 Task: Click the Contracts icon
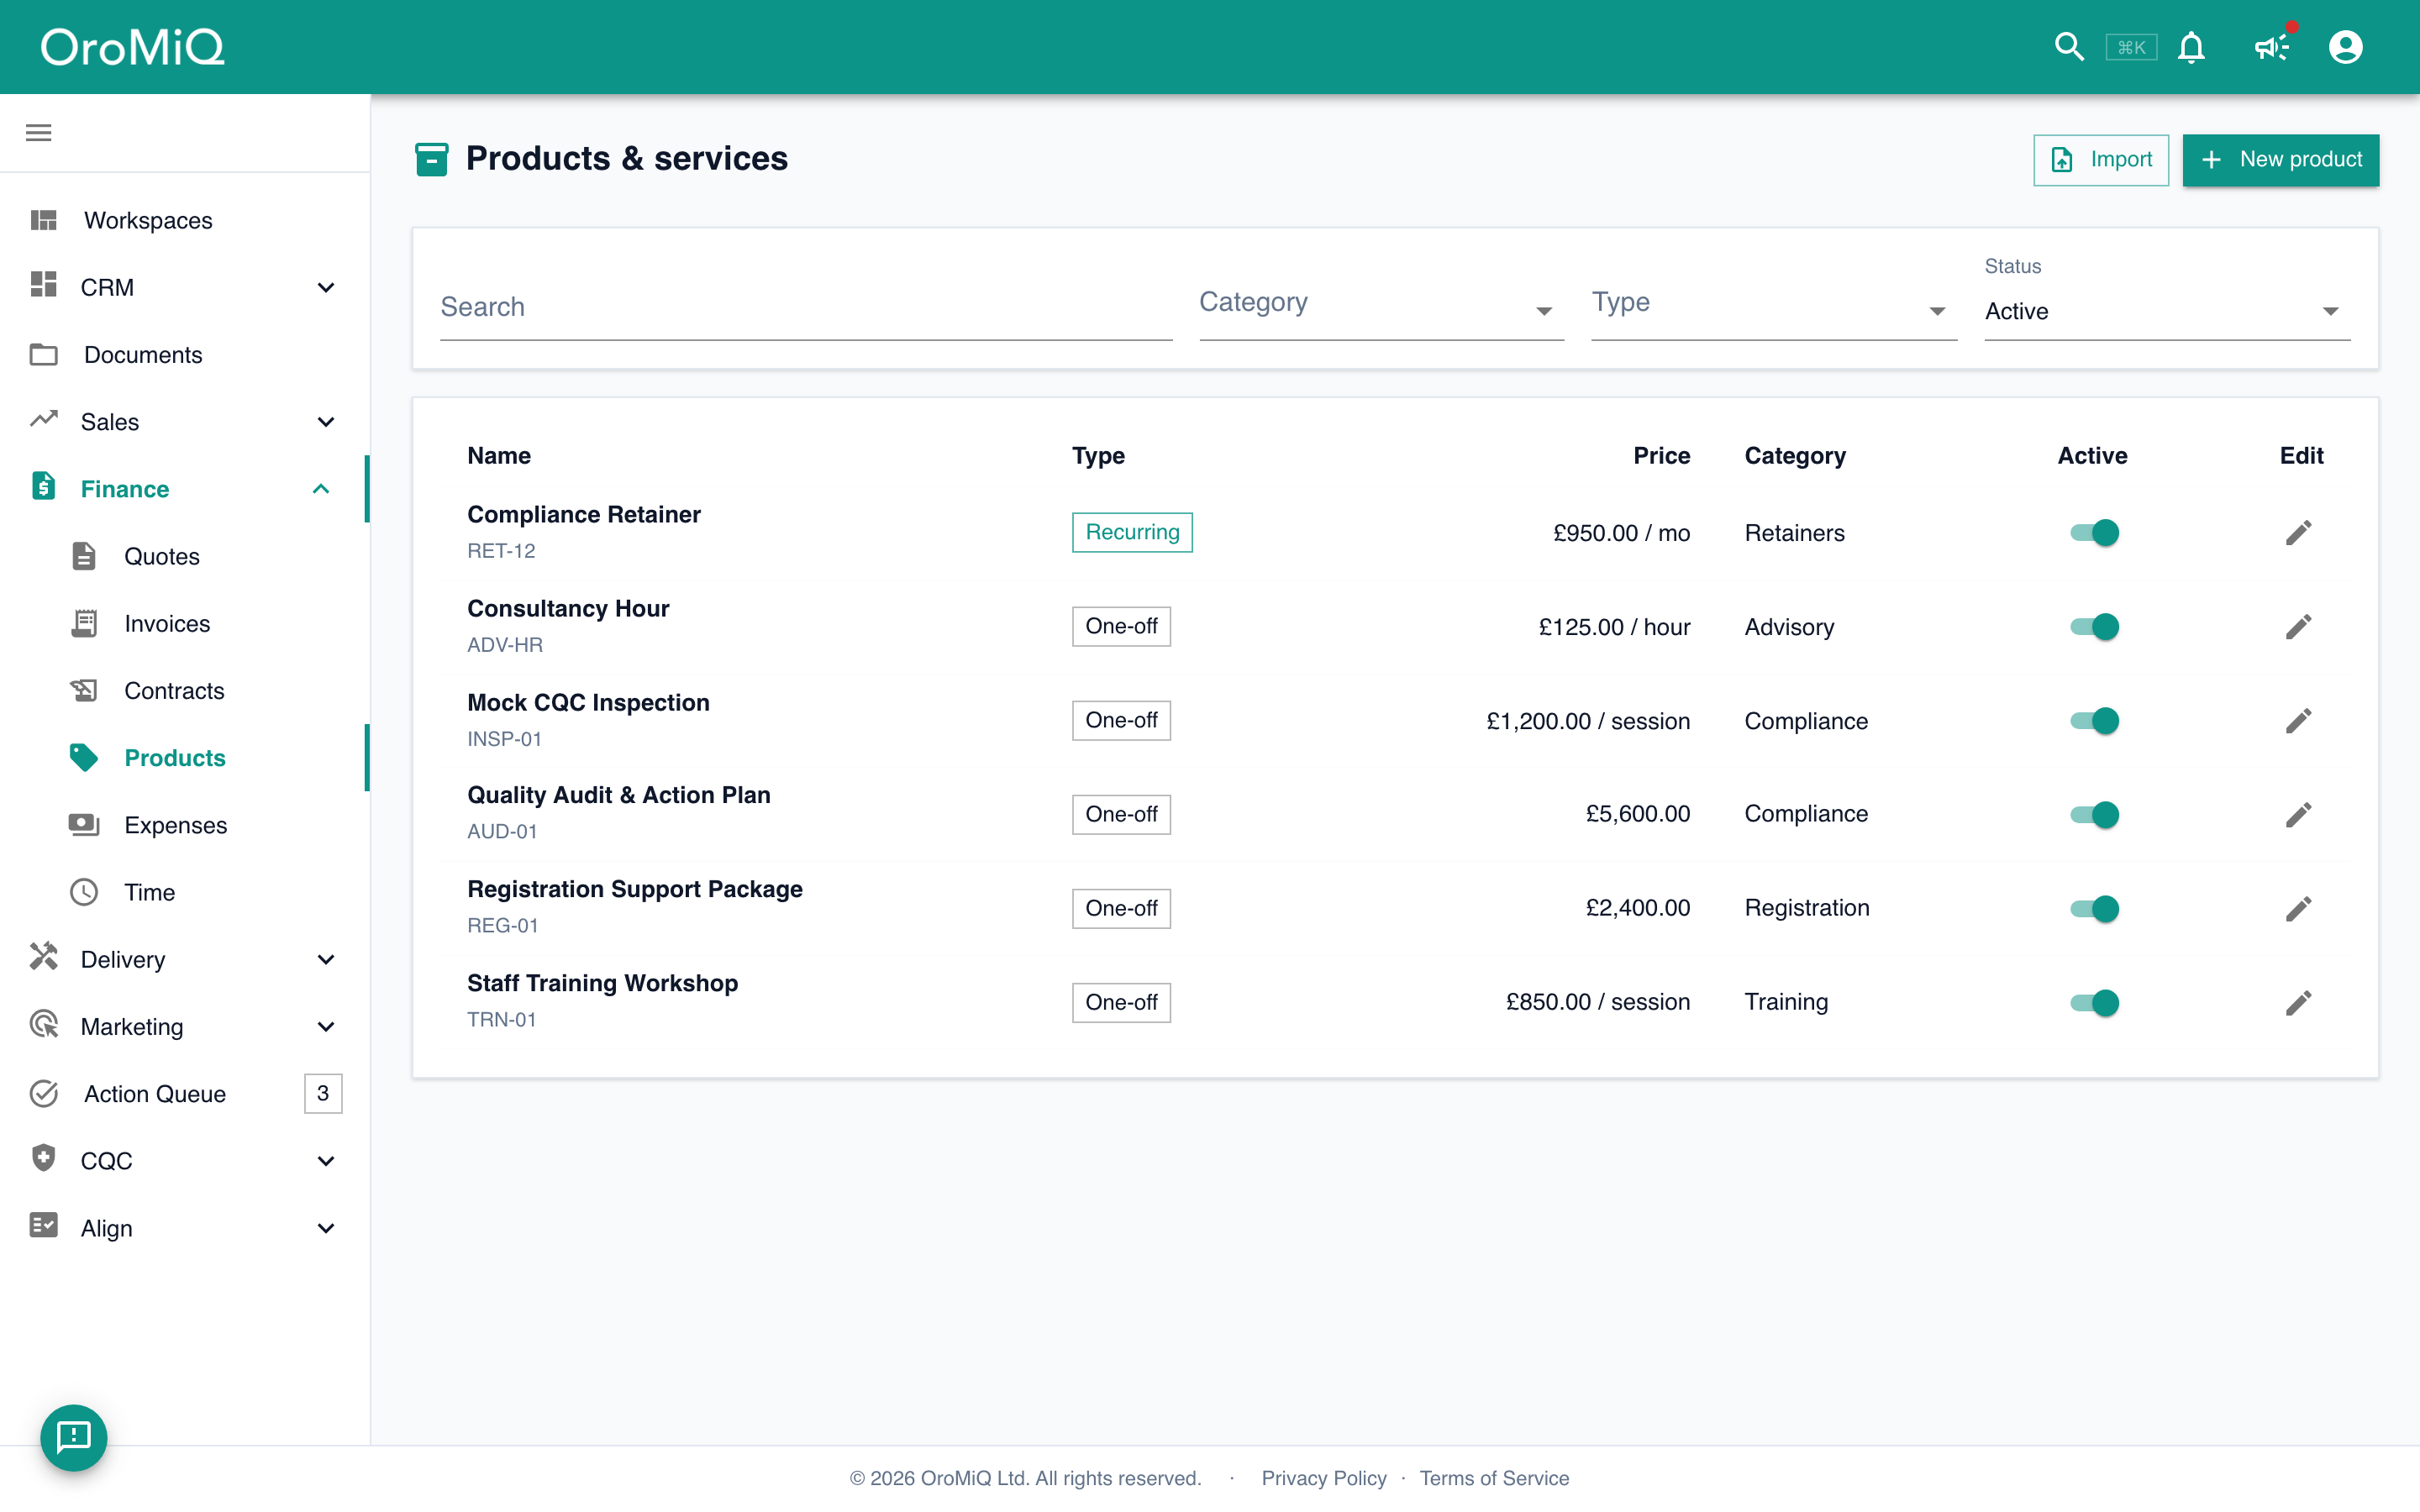pos(84,690)
